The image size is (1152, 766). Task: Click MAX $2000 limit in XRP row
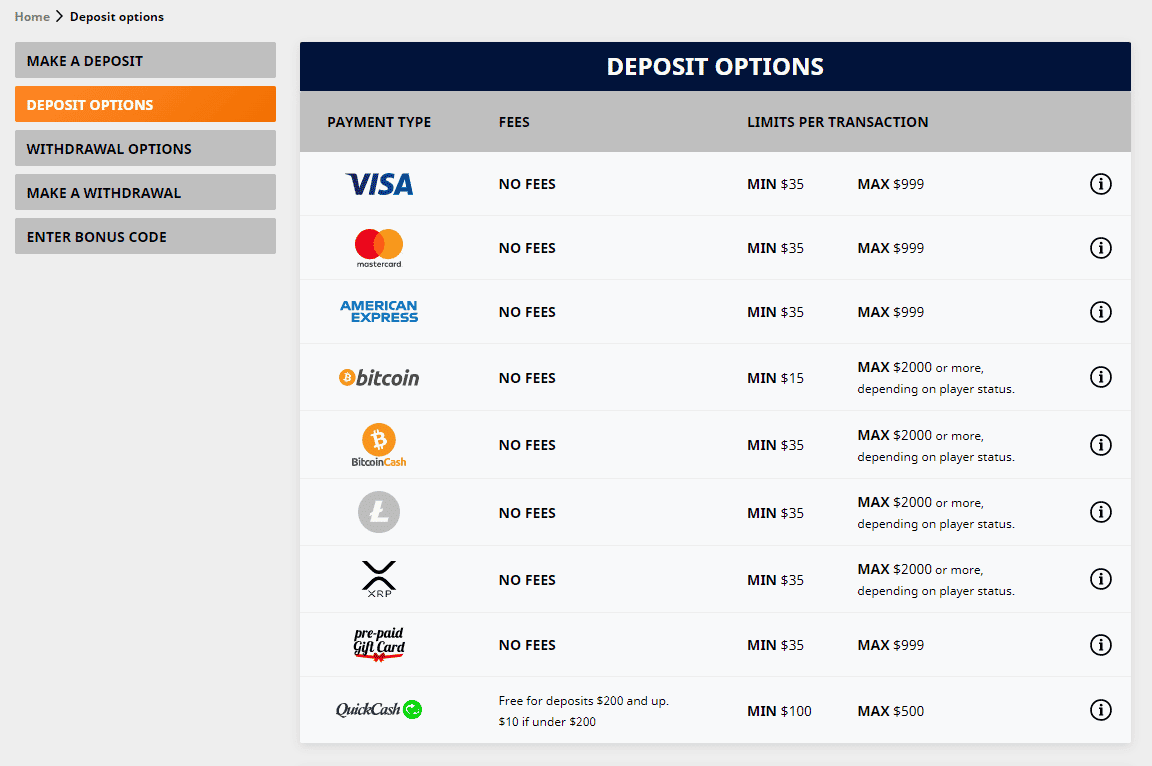[x=936, y=579]
